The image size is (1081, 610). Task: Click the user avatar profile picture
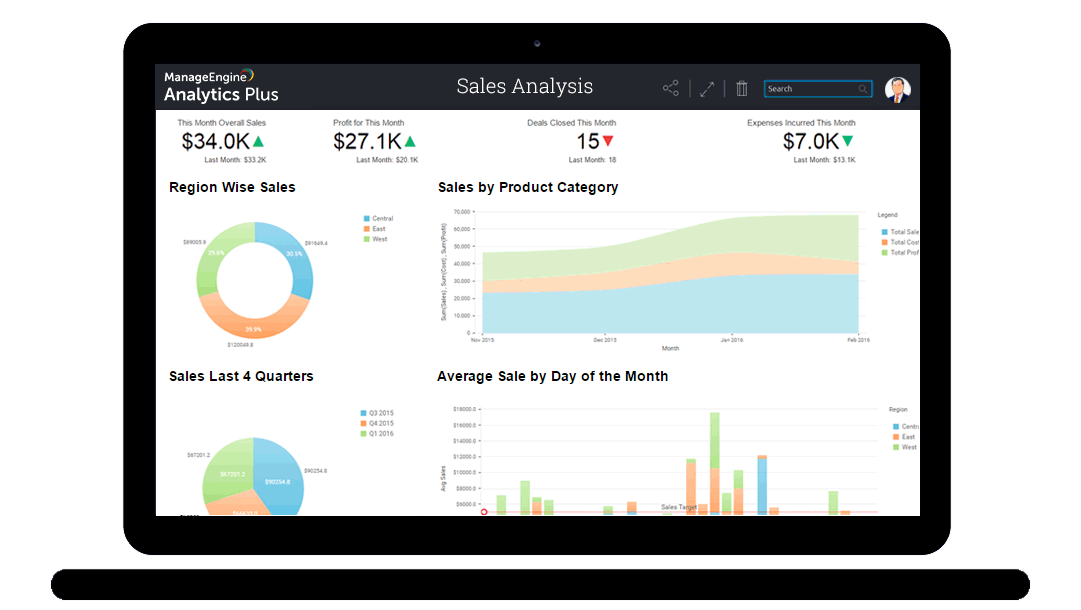click(897, 87)
